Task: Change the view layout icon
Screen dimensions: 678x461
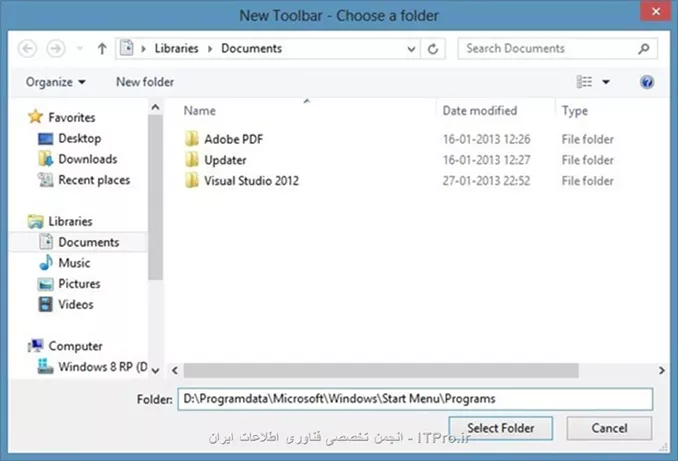Action: (x=584, y=82)
